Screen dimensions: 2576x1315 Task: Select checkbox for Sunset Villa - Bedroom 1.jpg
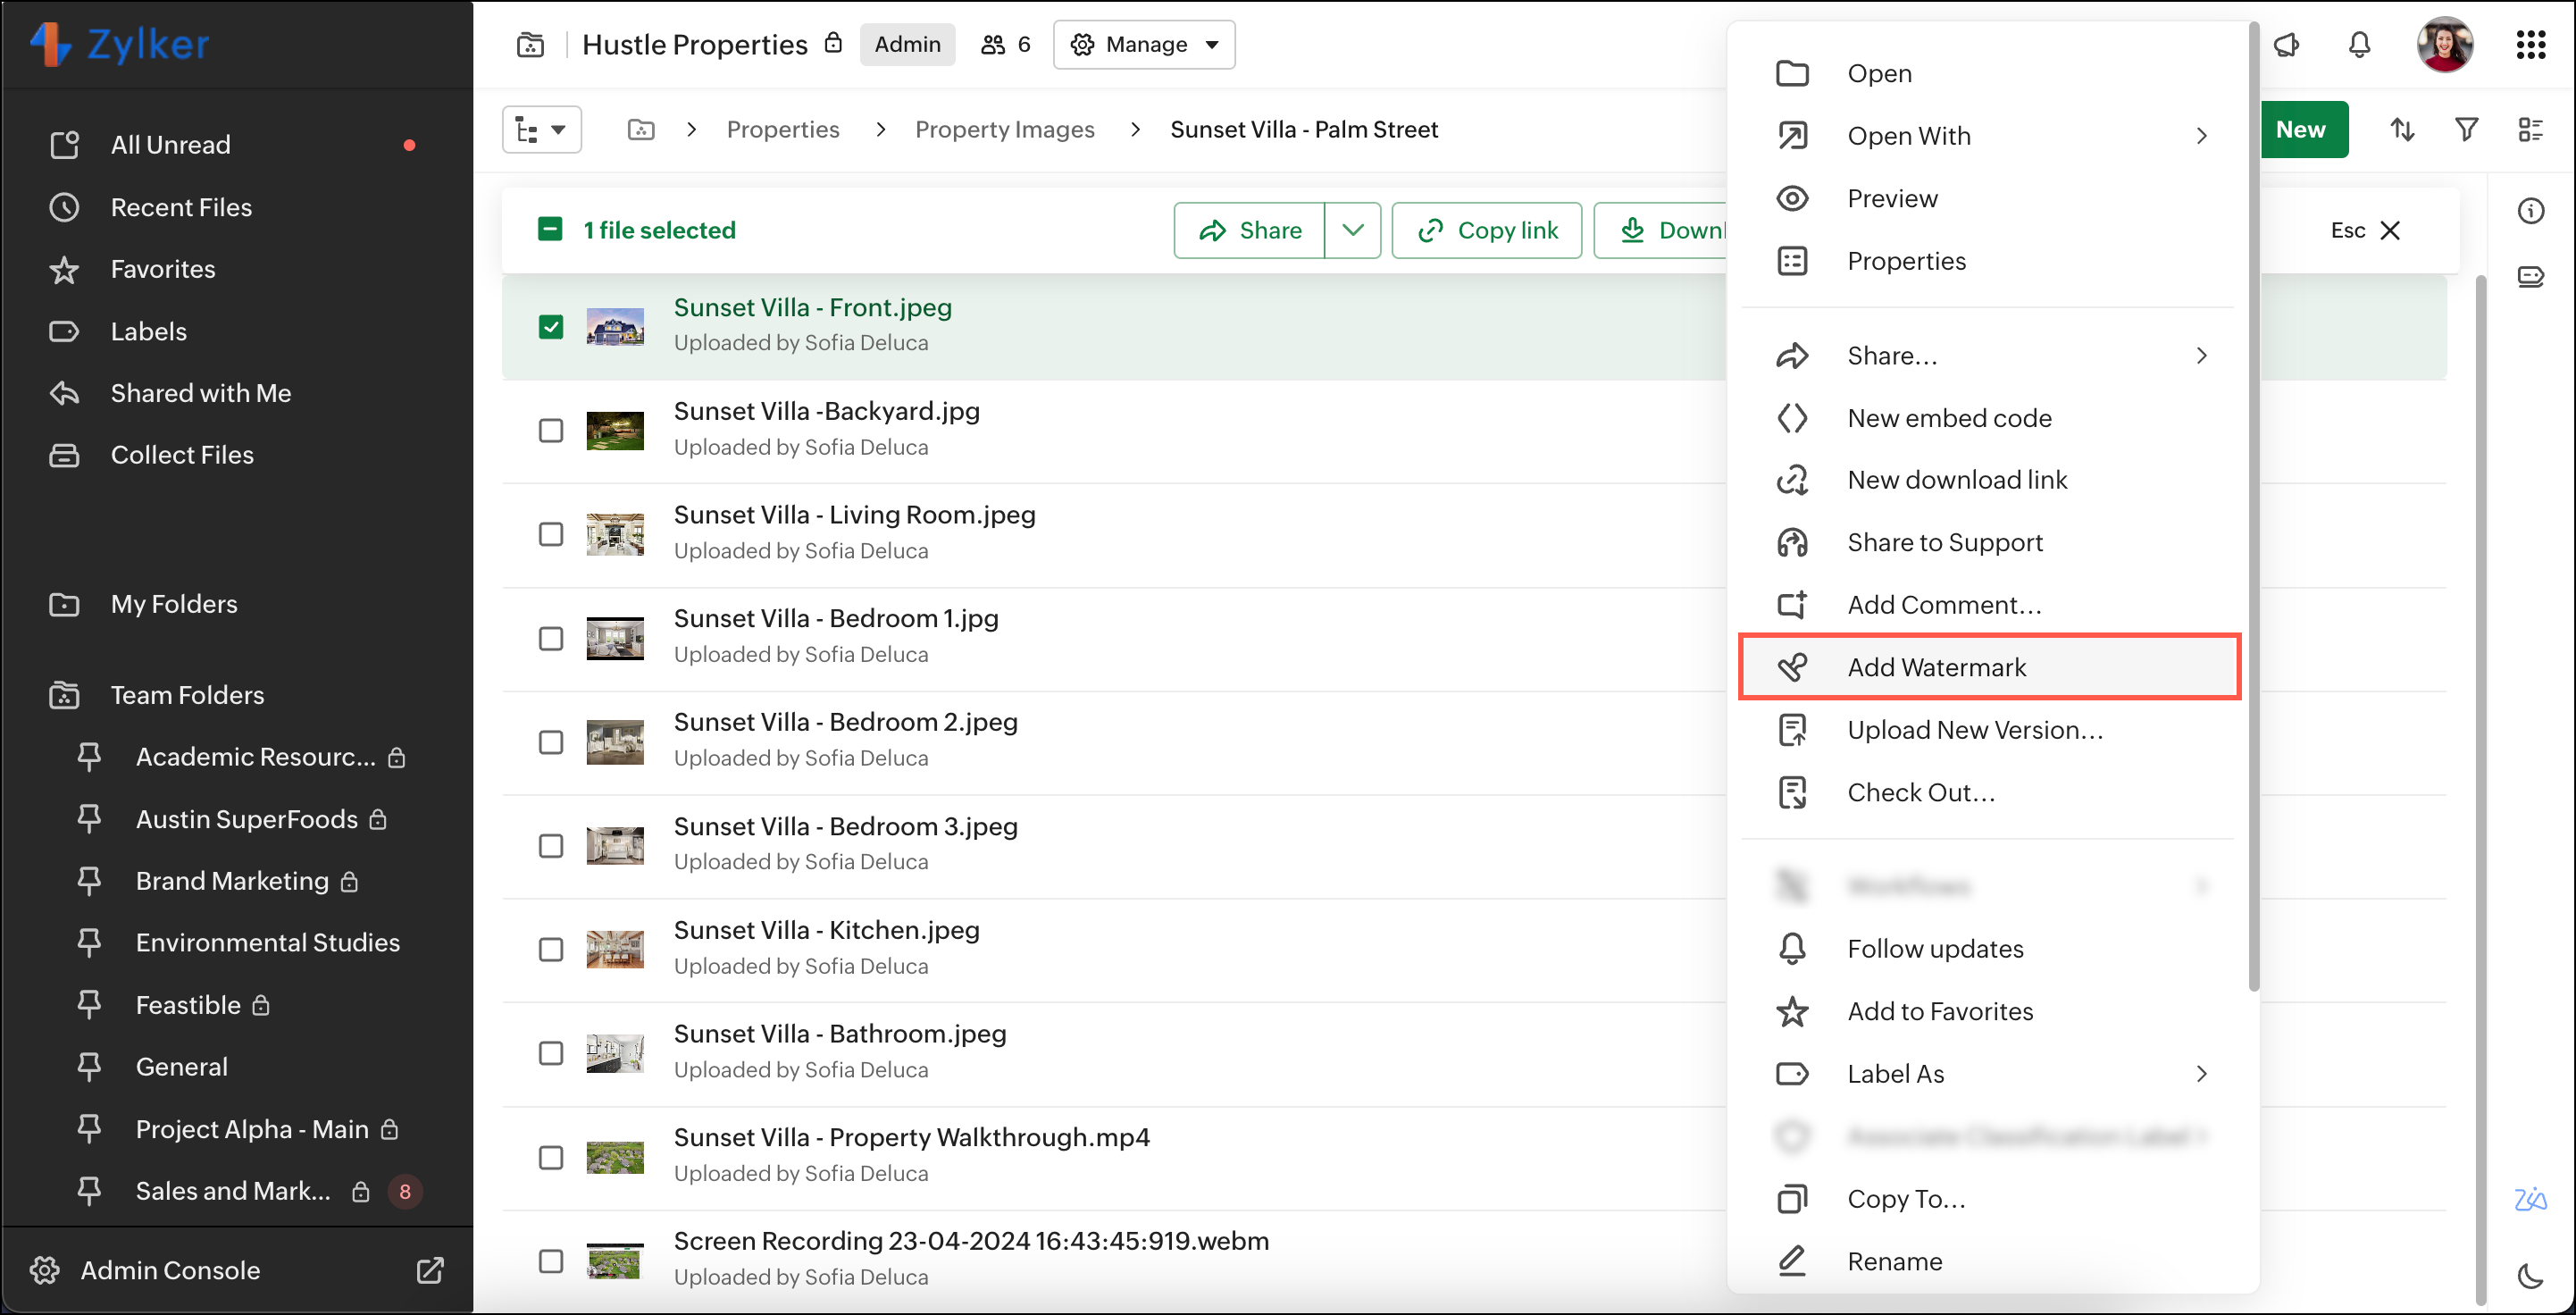(551, 638)
